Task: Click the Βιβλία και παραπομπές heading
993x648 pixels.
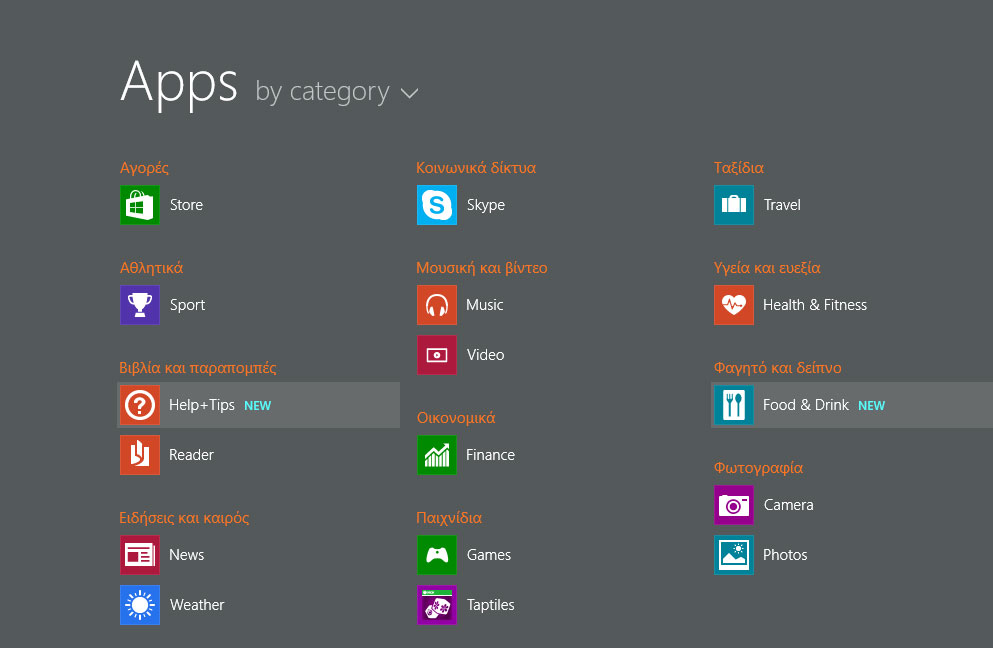Action: point(198,367)
